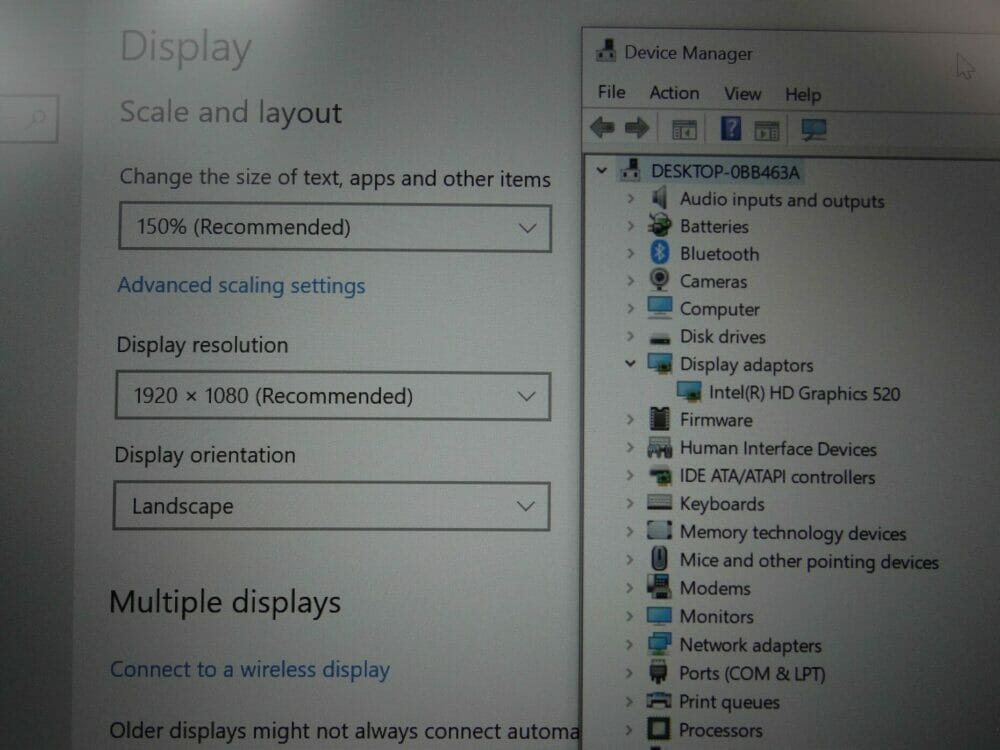Image resolution: width=1000 pixels, height=750 pixels.
Task: Click the Settings search magnifier icon
Action: coord(36,118)
